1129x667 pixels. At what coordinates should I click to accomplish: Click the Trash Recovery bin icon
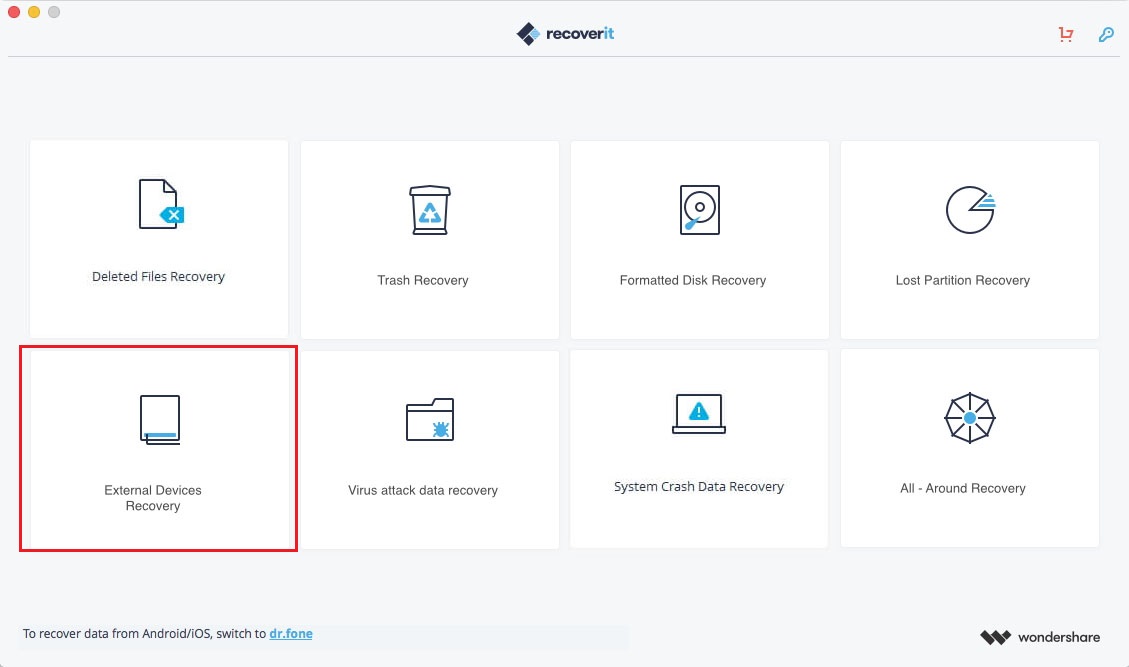pyautogui.click(x=430, y=210)
